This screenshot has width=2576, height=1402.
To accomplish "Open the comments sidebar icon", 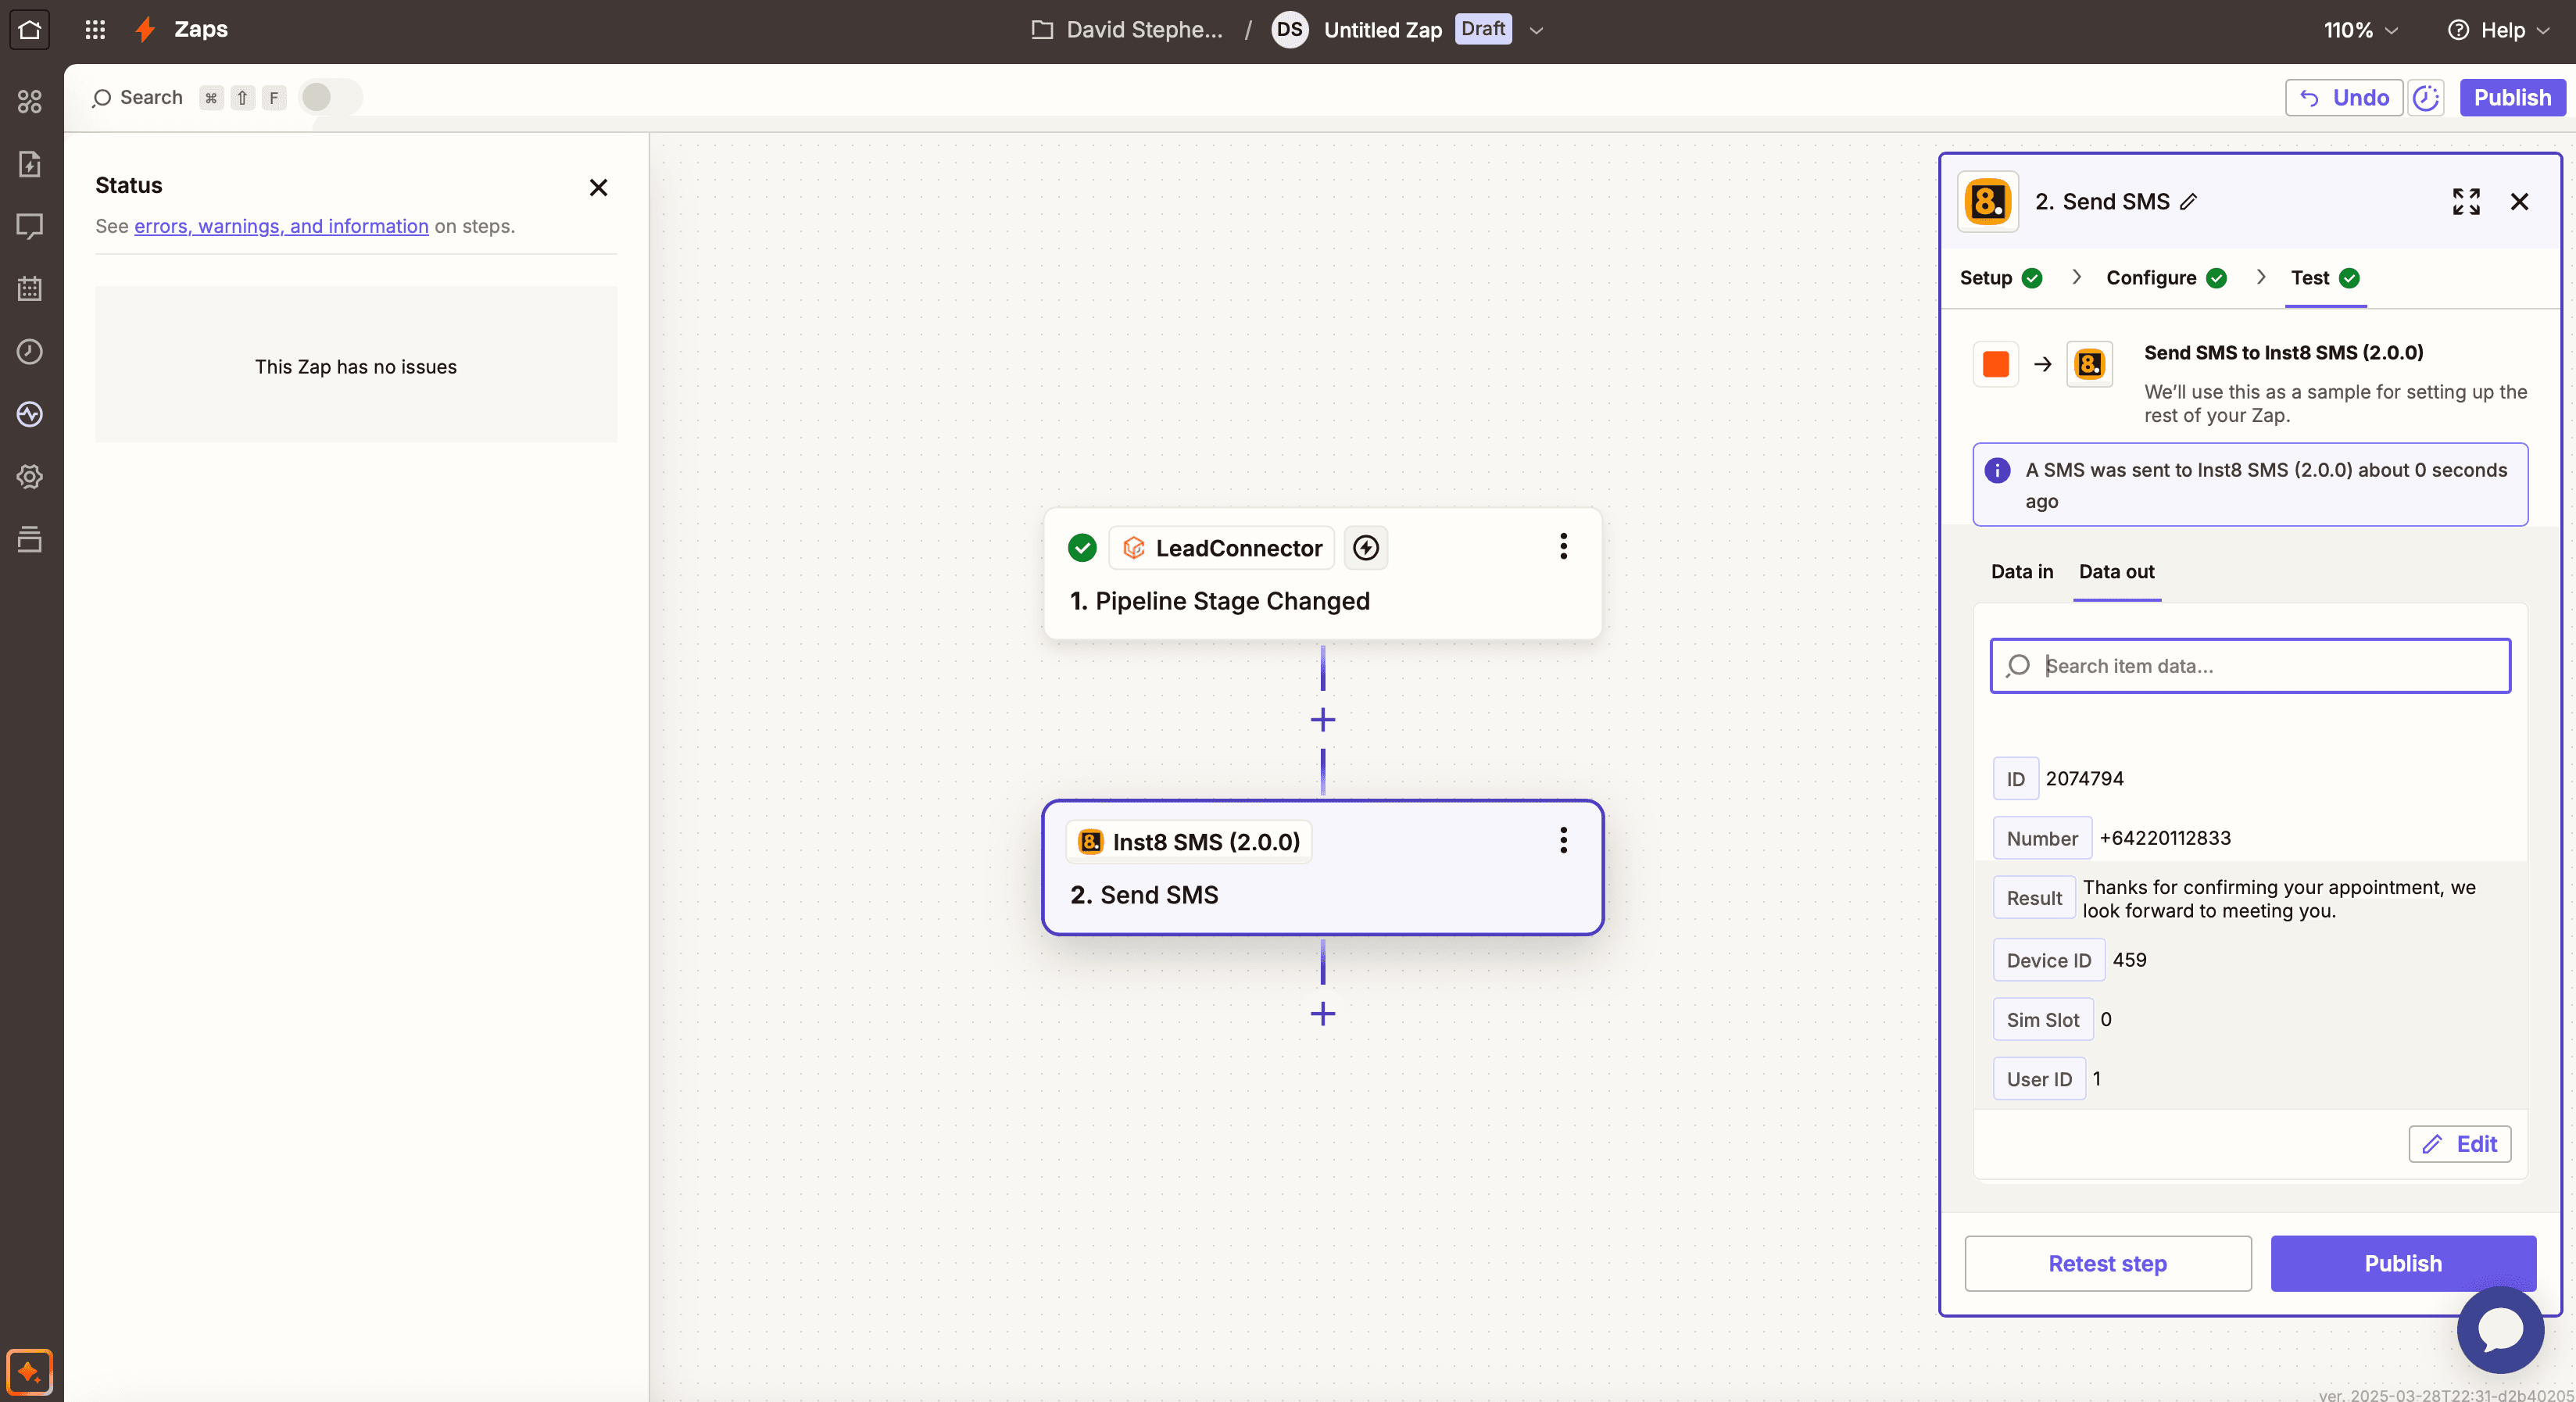I will click(30, 227).
